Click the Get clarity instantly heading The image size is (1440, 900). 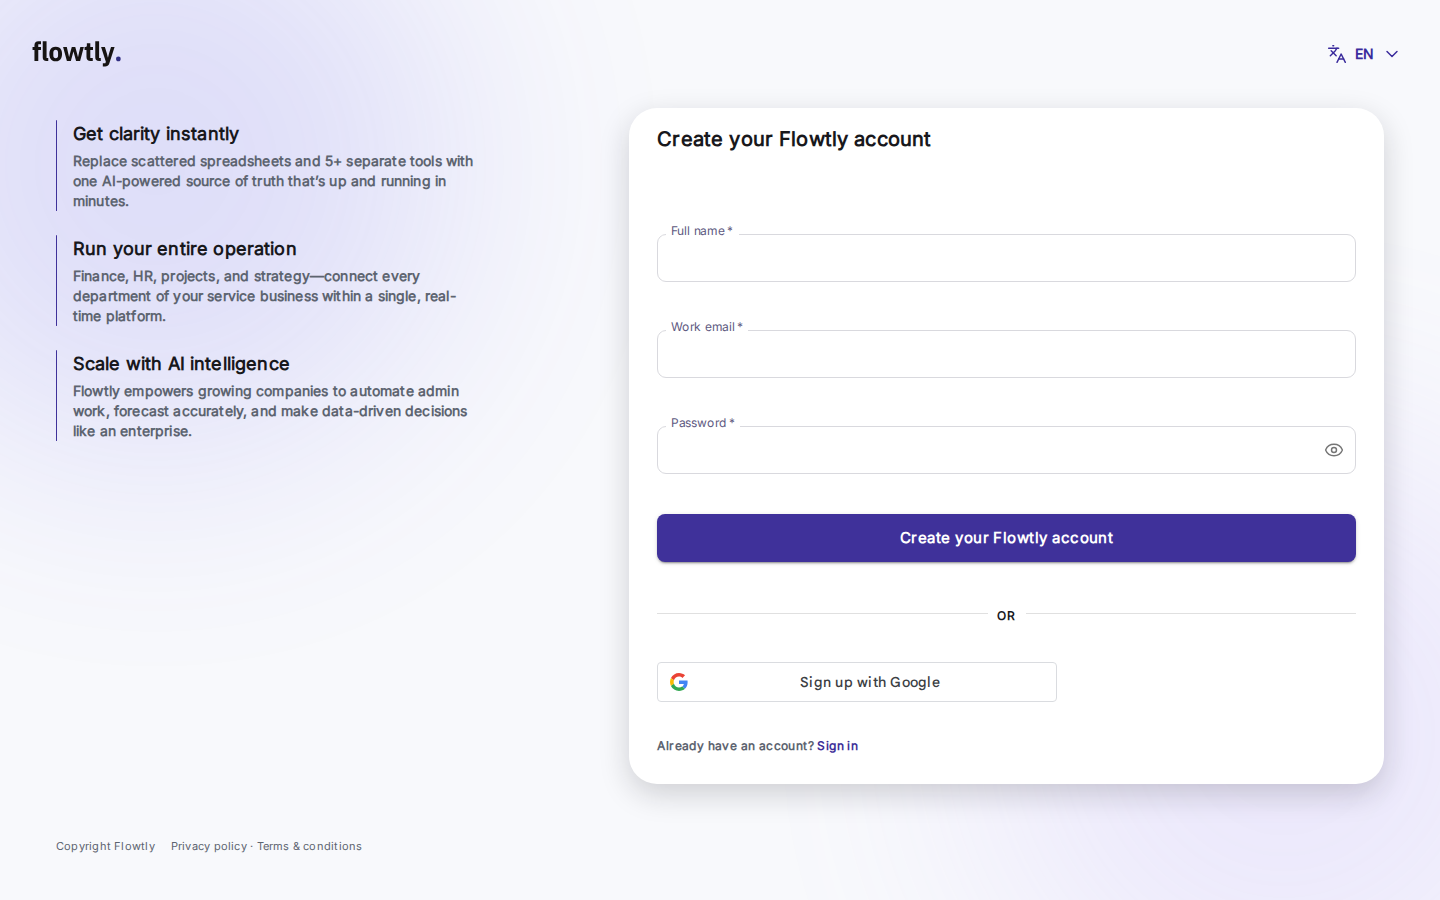click(156, 134)
